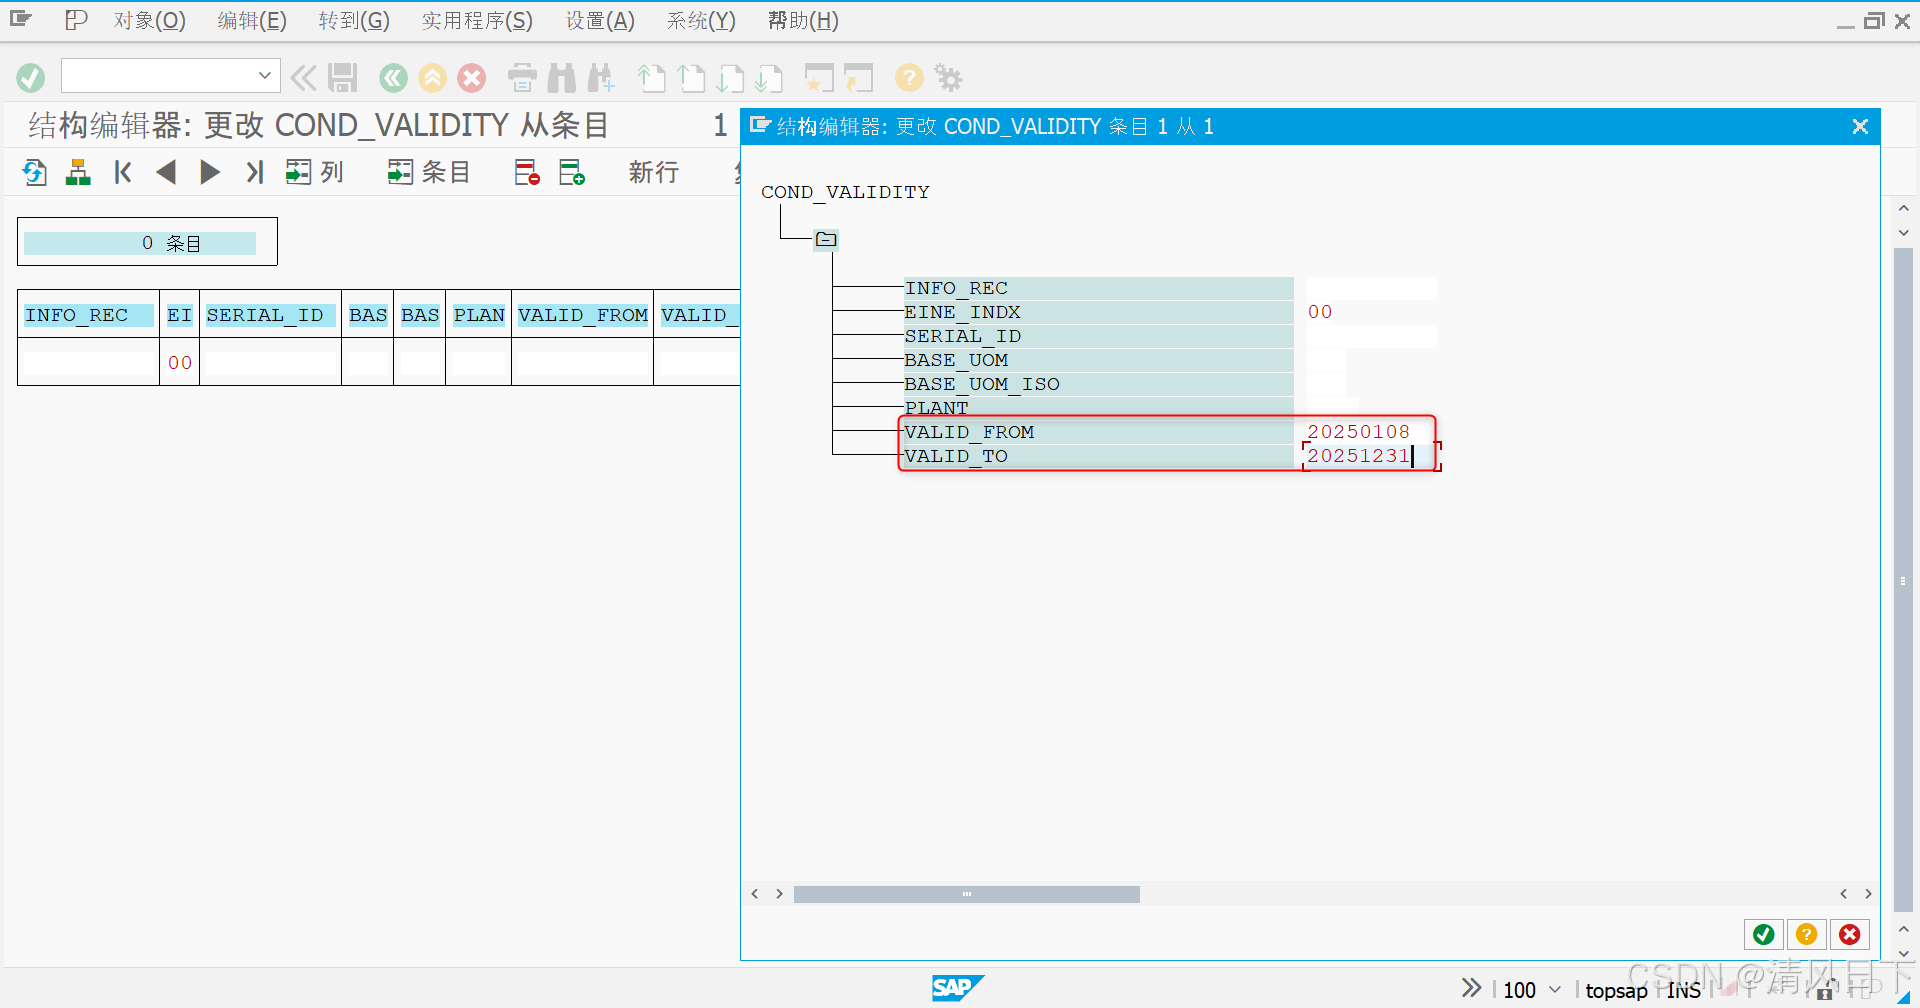1920x1008 pixels.
Task: Click the red Cancel icon in main toolbar
Action: 472,77
